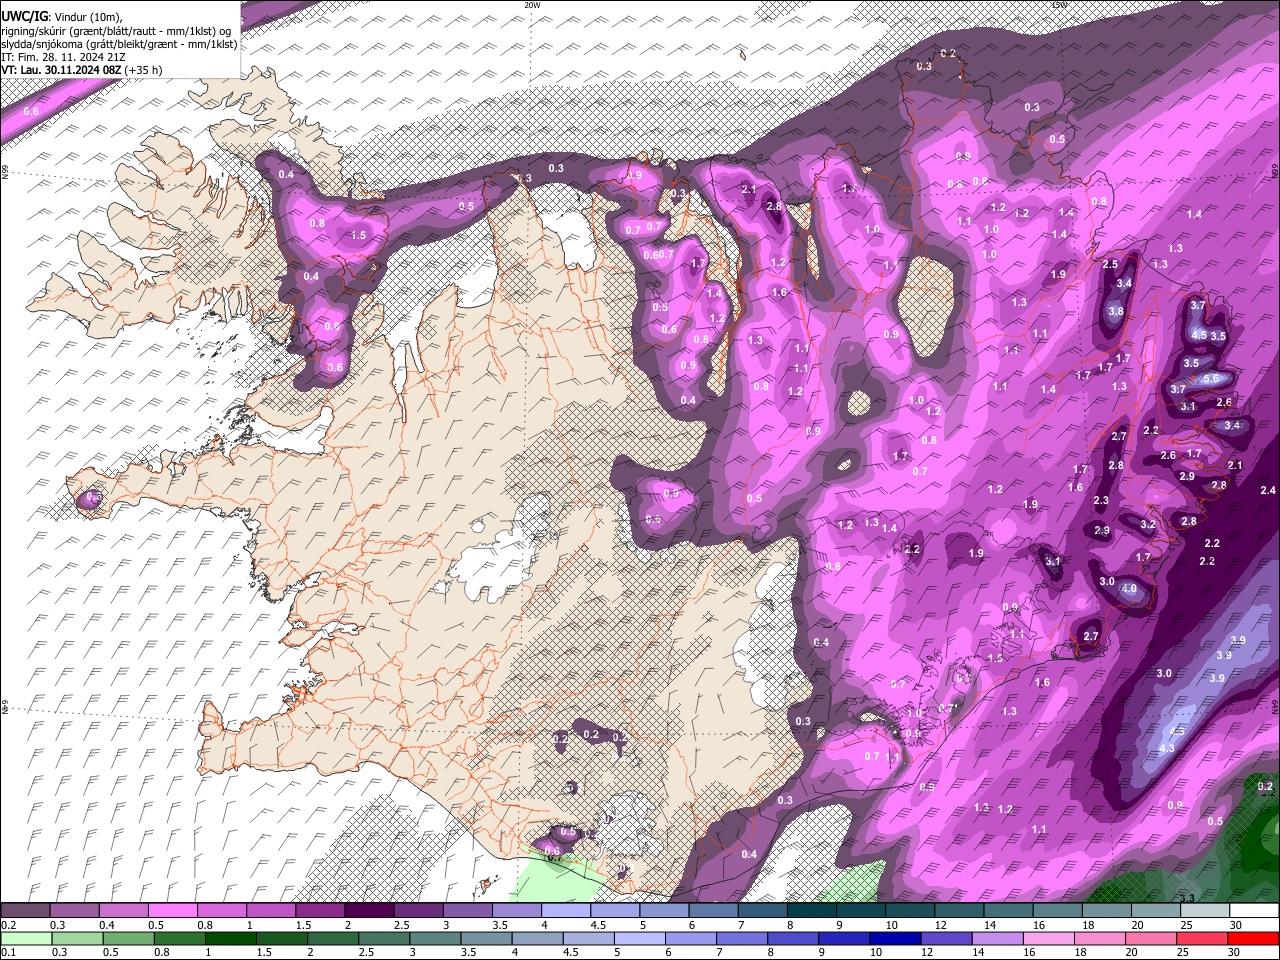
Task: Select the bright pink swatch between 0.5 and 0.8
Action: [172, 911]
